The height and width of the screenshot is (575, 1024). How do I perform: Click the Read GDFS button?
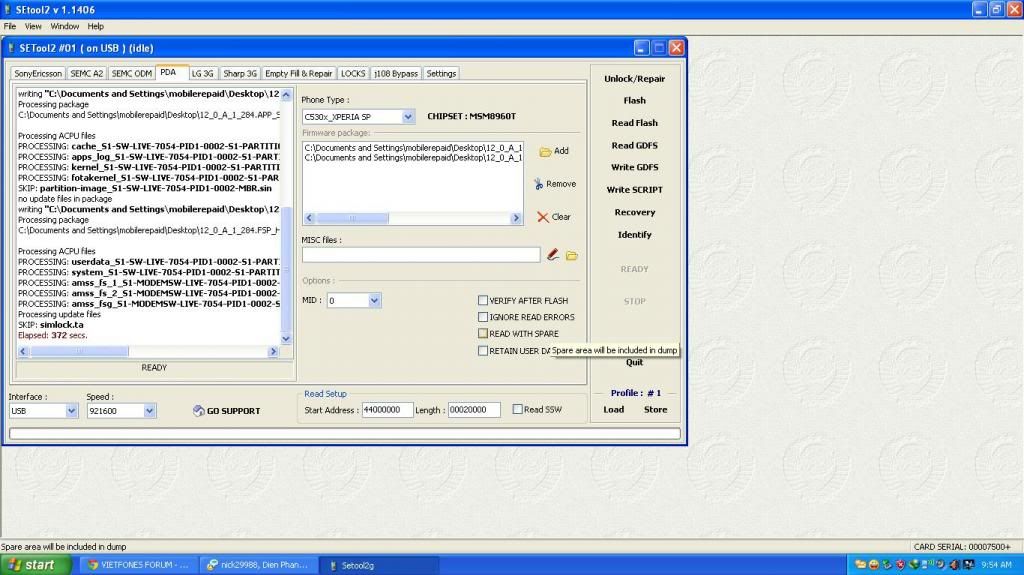pyautogui.click(x=634, y=145)
